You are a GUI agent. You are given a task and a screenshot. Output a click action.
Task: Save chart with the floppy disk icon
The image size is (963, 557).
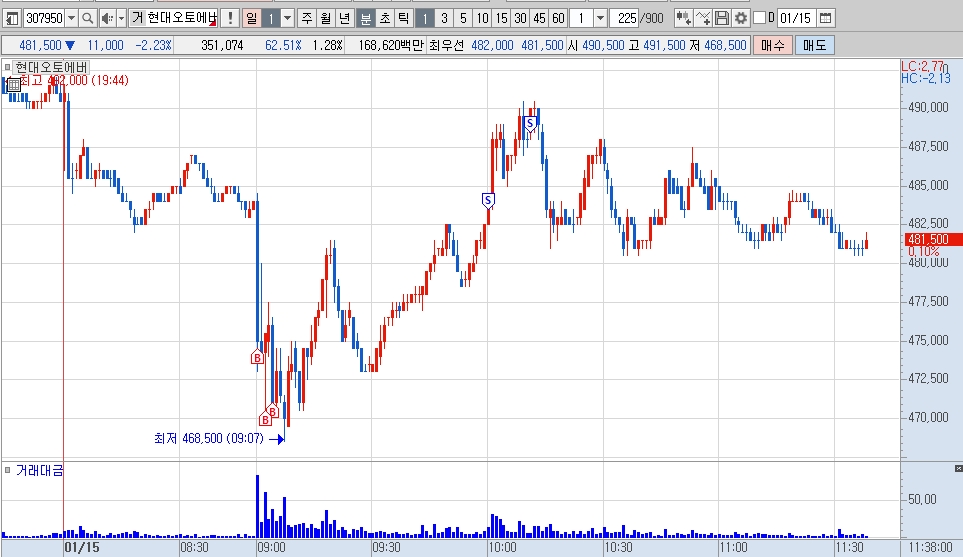click(722, 18)
